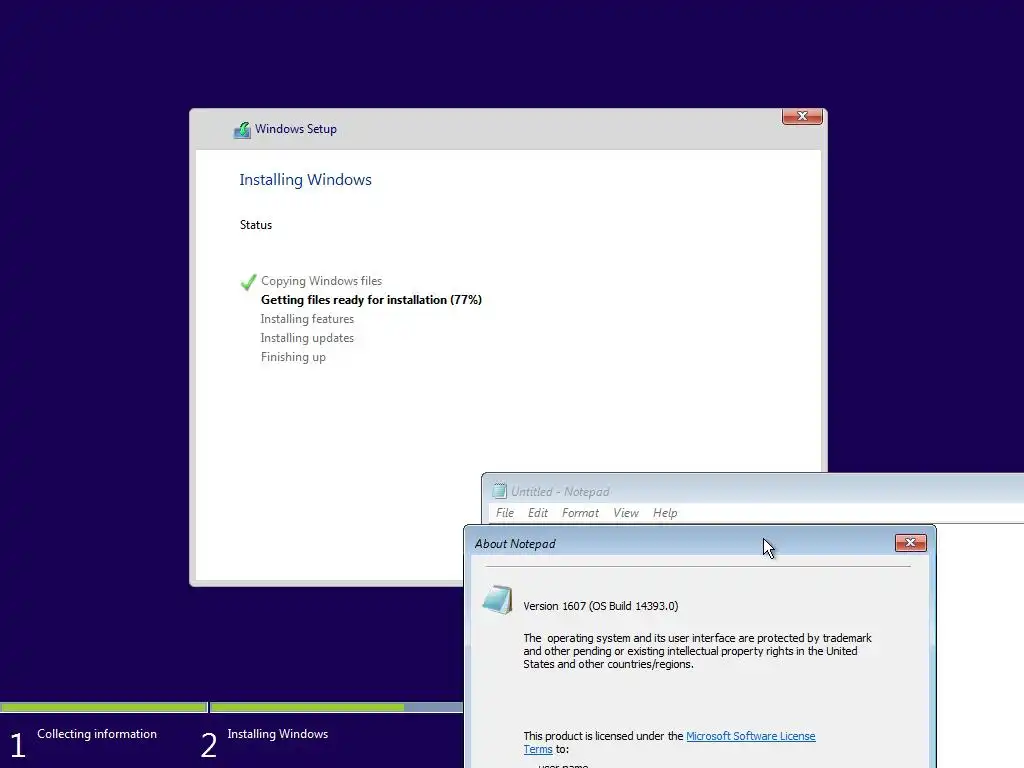Viewport: 1024px width, 768px height.
Task: Click step 2 'Installing Windows' label at bottom
Action: tap(278, 734)
